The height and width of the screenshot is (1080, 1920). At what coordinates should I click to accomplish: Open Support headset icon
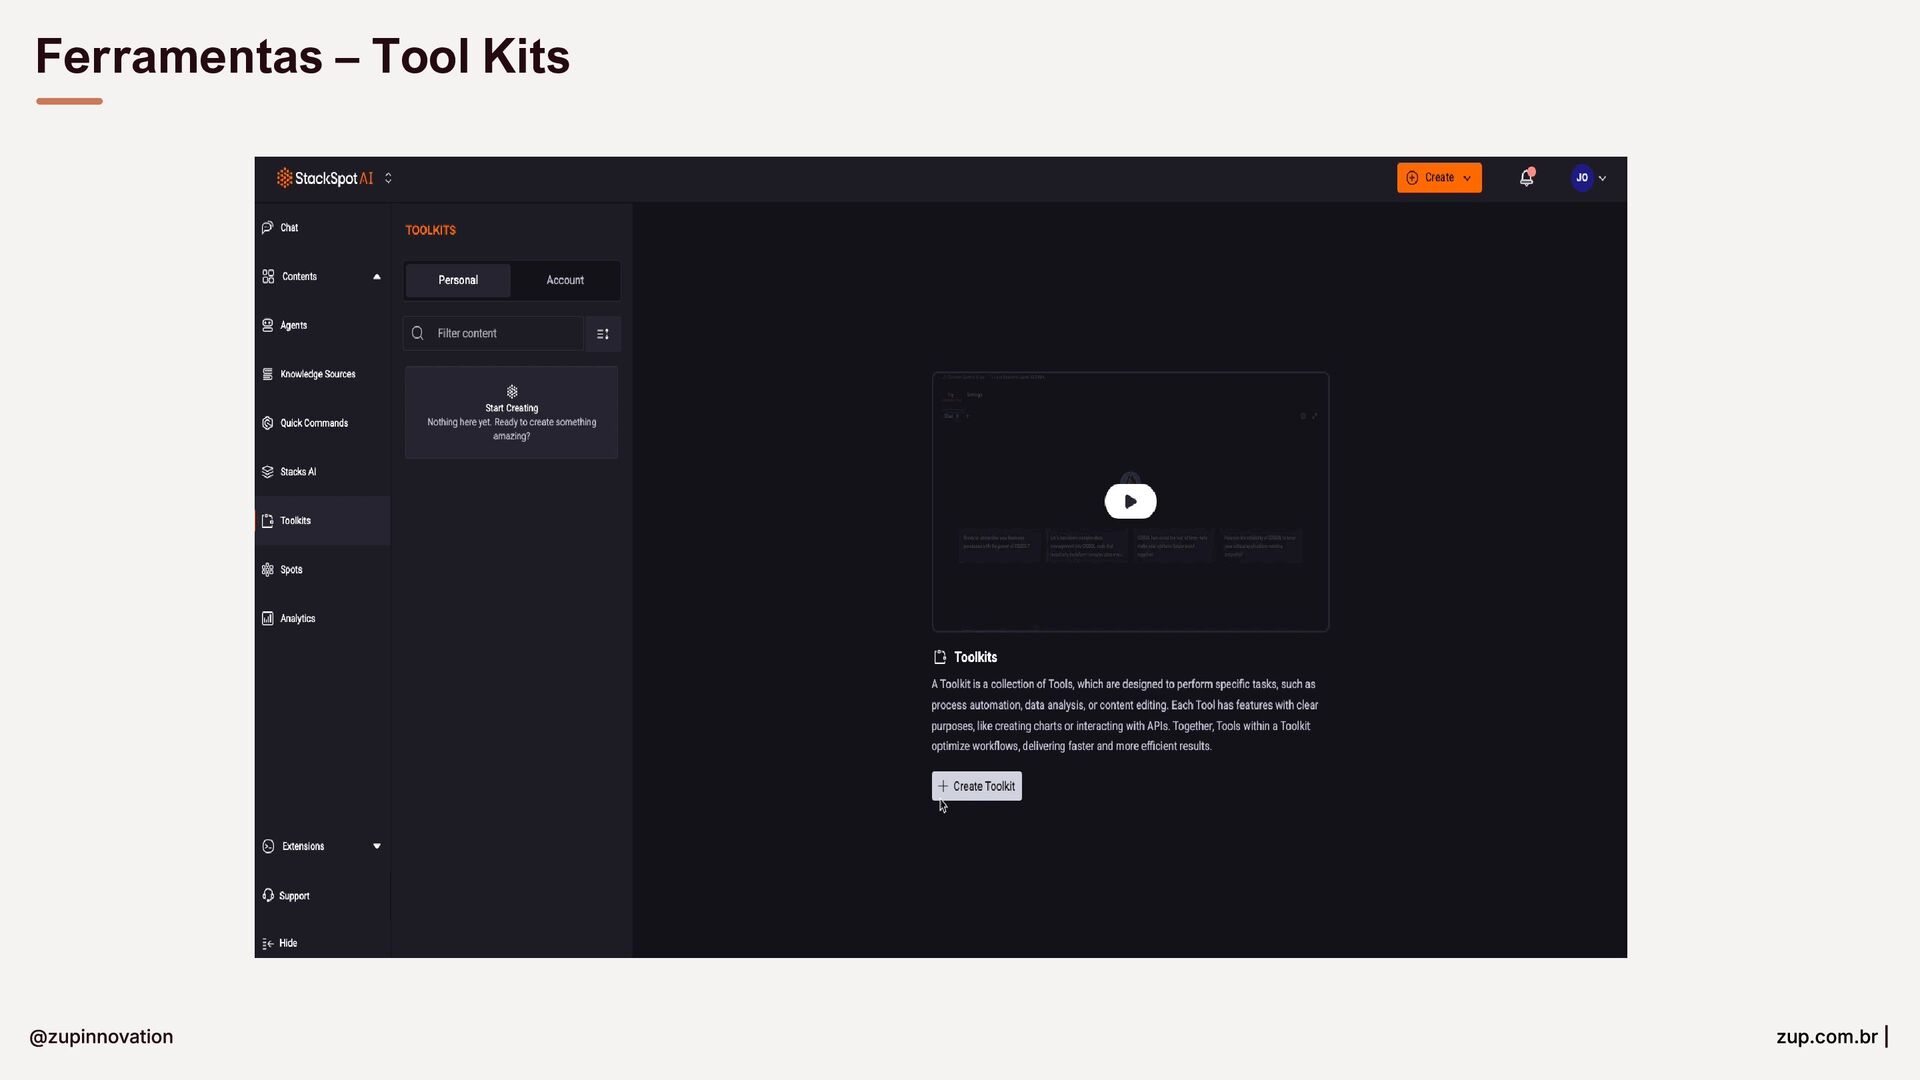tap(267, 896)
